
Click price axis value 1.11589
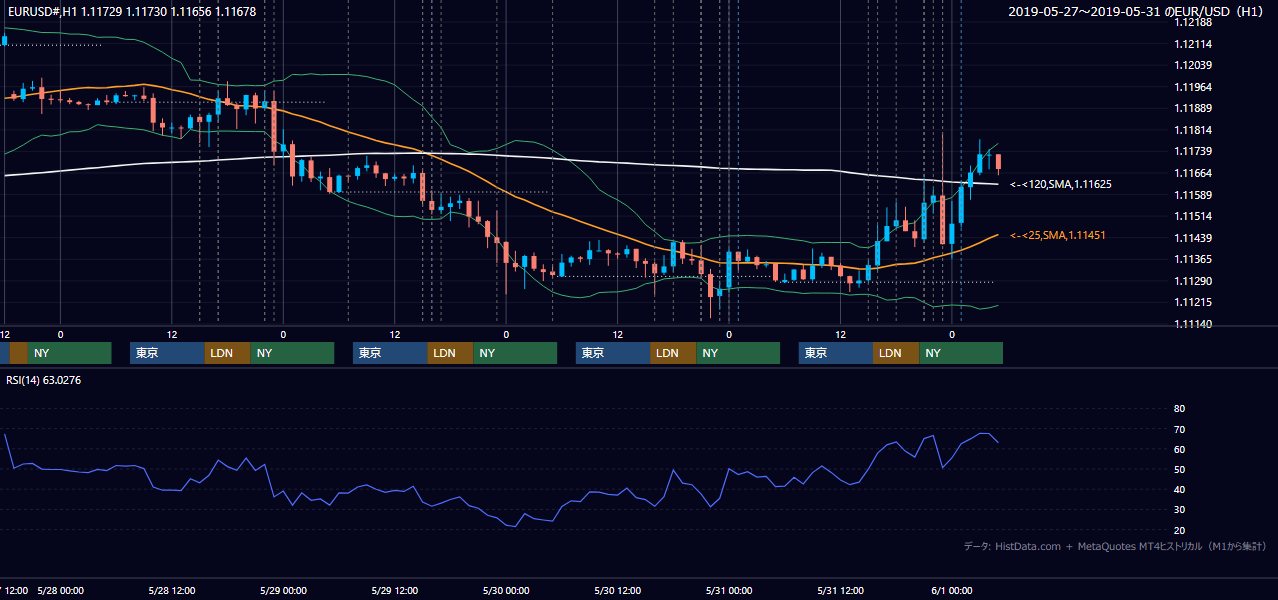click(x=1192, y=194)
